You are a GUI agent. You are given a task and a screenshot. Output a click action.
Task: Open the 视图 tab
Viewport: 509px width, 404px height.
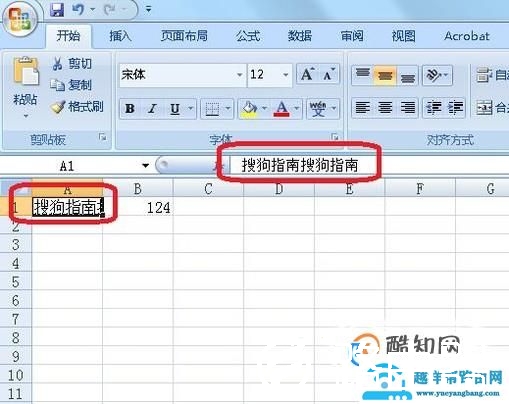coord(403,36)
